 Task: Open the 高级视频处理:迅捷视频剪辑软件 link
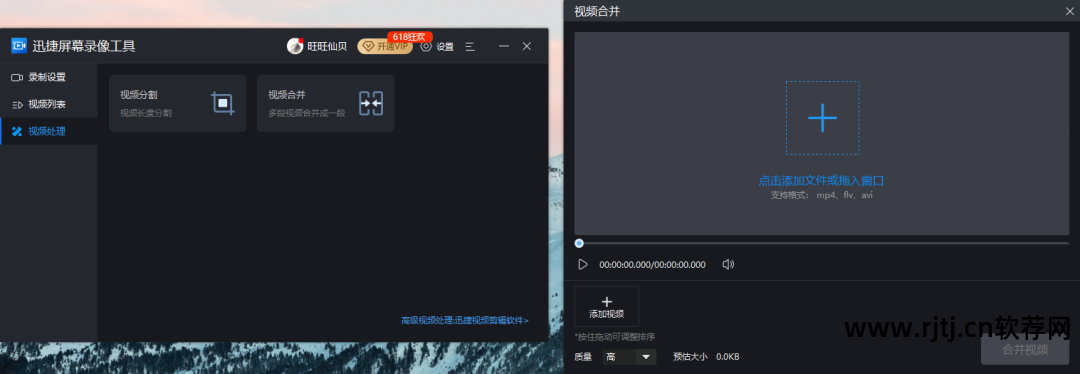tap(465, 320)
